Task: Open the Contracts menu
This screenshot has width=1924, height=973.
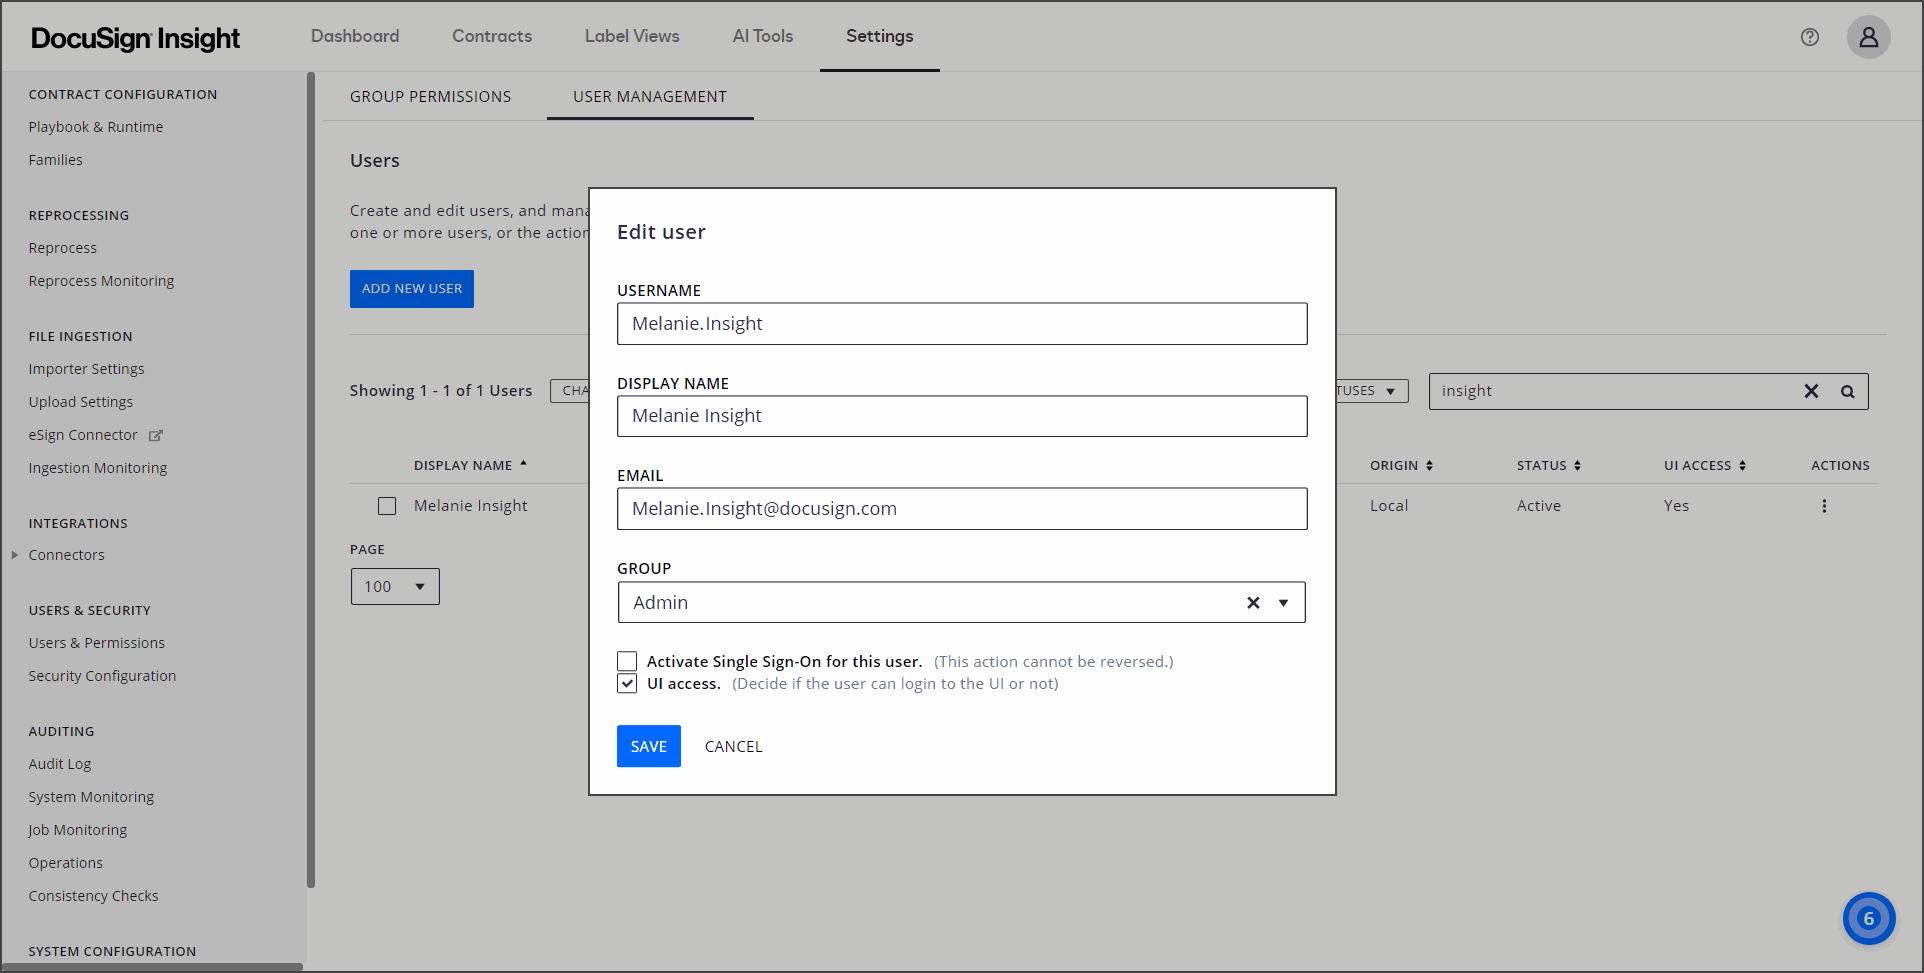Action: pos(492,36)
